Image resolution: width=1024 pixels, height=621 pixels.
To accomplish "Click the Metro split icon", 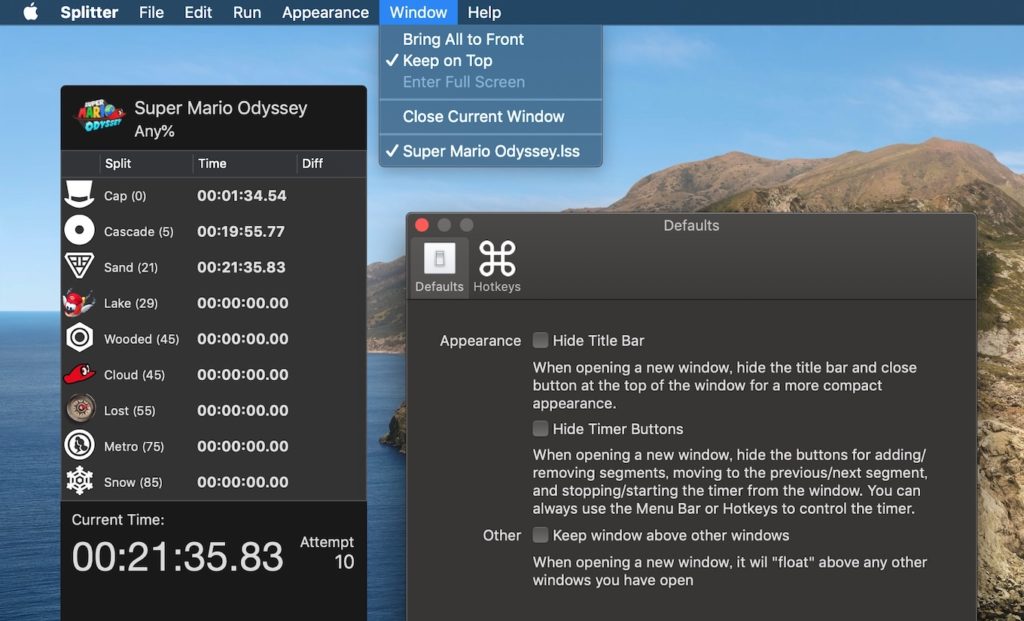I will pos(79,446).
